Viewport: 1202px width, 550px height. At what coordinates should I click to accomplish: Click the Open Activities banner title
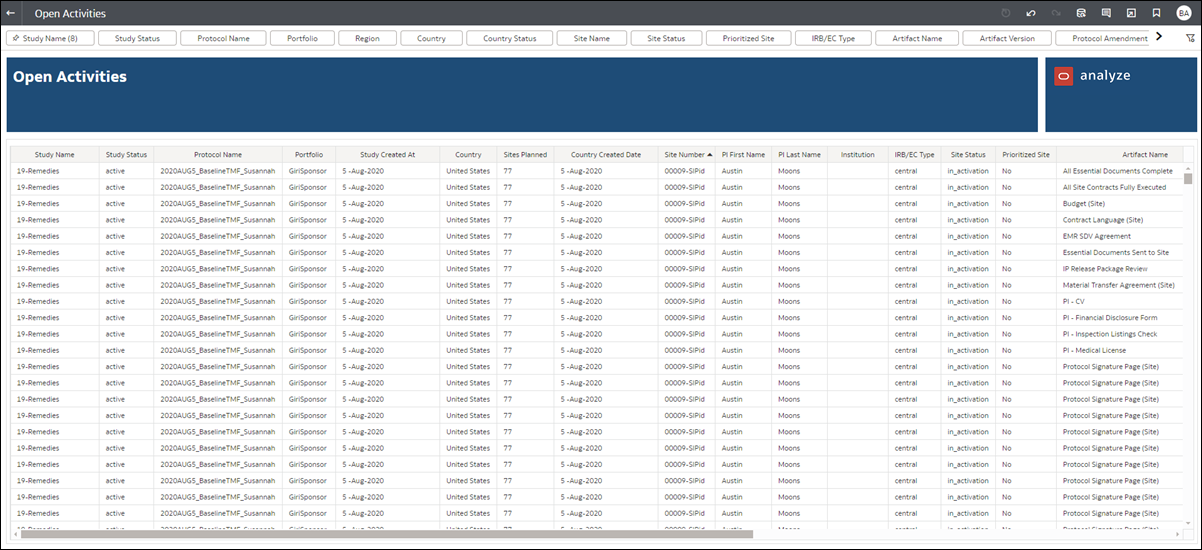(70, 77)
